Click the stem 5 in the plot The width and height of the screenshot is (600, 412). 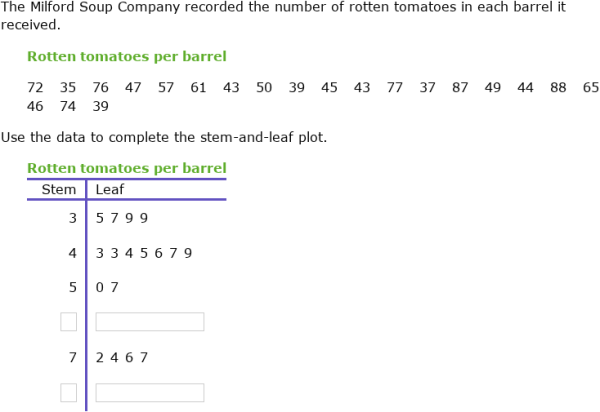point(73,287)
